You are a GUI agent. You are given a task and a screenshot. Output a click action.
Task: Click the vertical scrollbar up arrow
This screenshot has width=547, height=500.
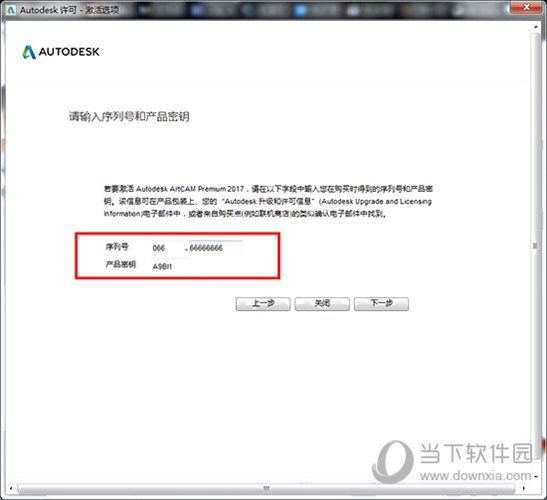[535, 27]
